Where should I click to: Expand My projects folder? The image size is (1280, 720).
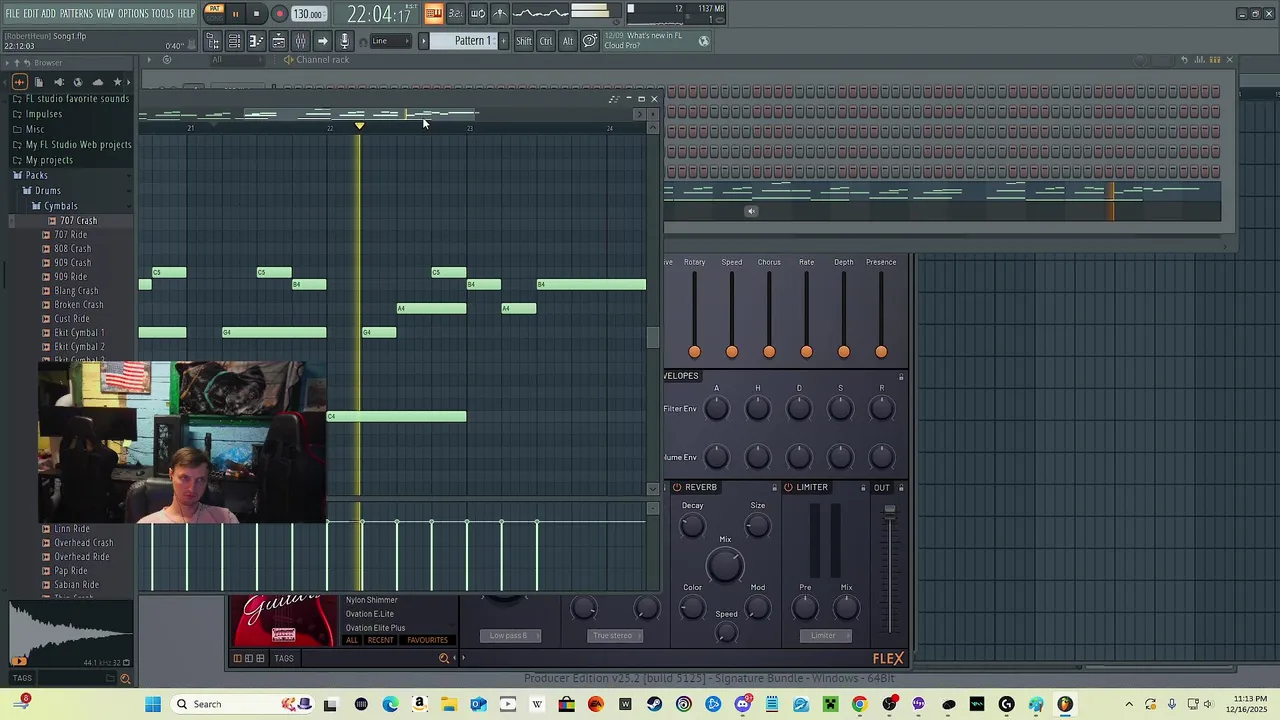click(x=43, y=160)
